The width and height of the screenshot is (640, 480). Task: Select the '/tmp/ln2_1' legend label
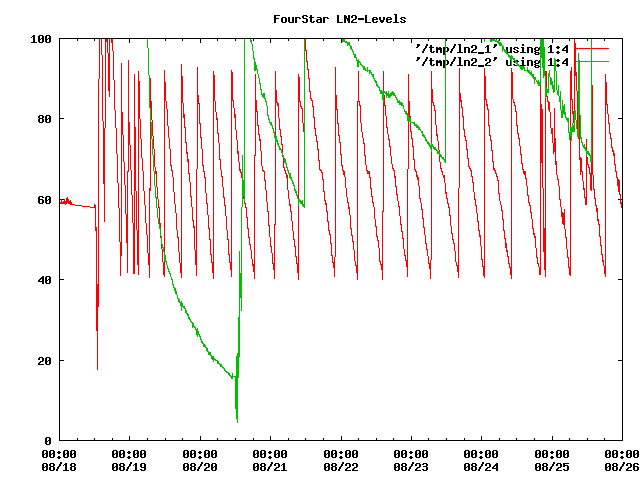457,48
